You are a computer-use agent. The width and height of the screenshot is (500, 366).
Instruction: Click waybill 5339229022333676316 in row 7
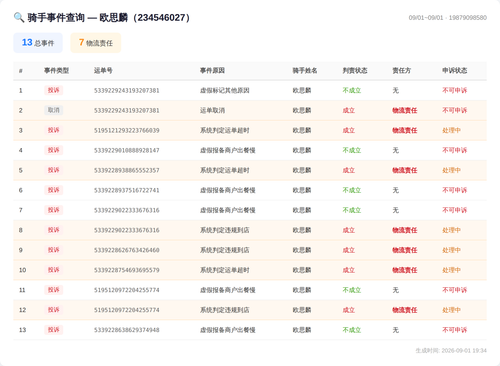point(127,210)
